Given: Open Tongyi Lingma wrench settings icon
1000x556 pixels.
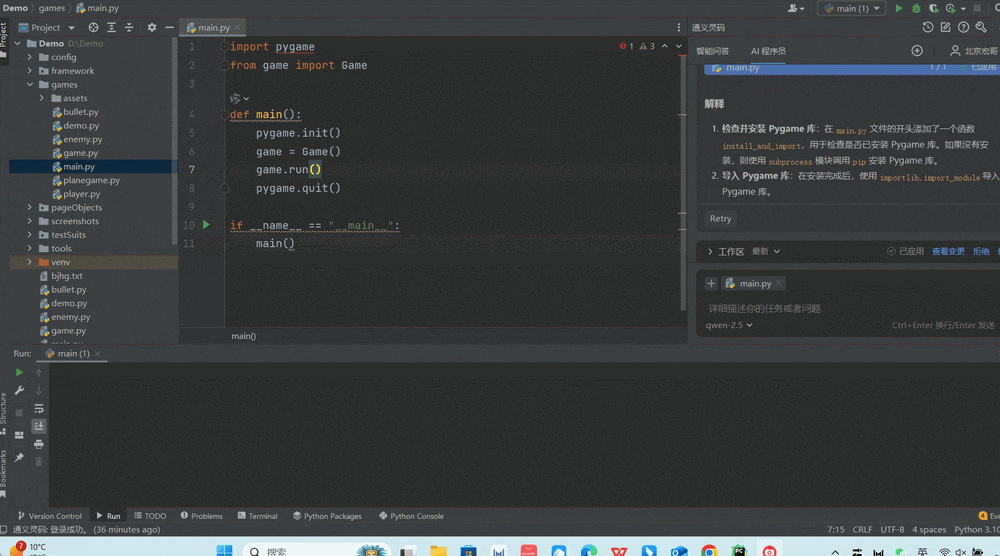Looking at the screenshot, I should coord(981,28).
